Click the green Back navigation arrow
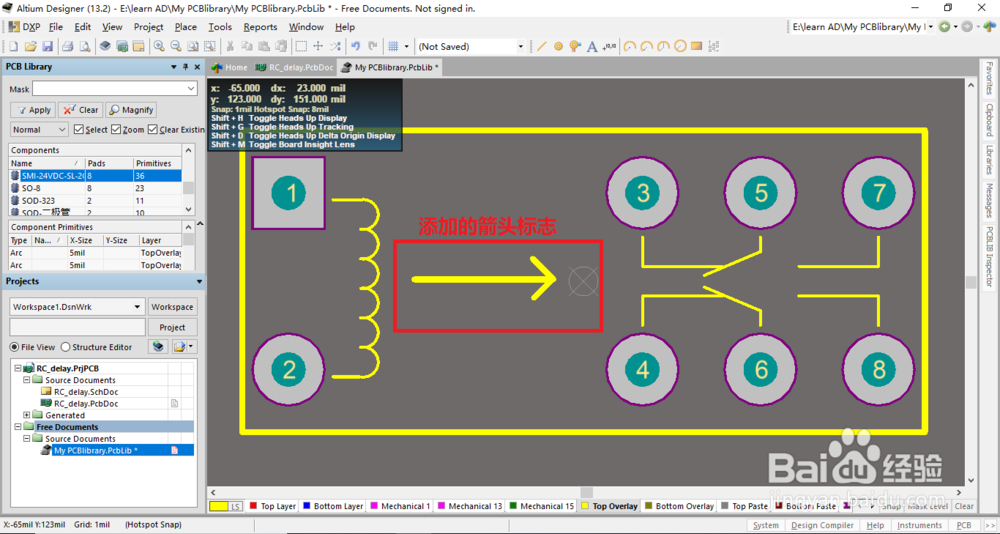Viewport: 1000px width, 534px height. [x=945, y=27]
